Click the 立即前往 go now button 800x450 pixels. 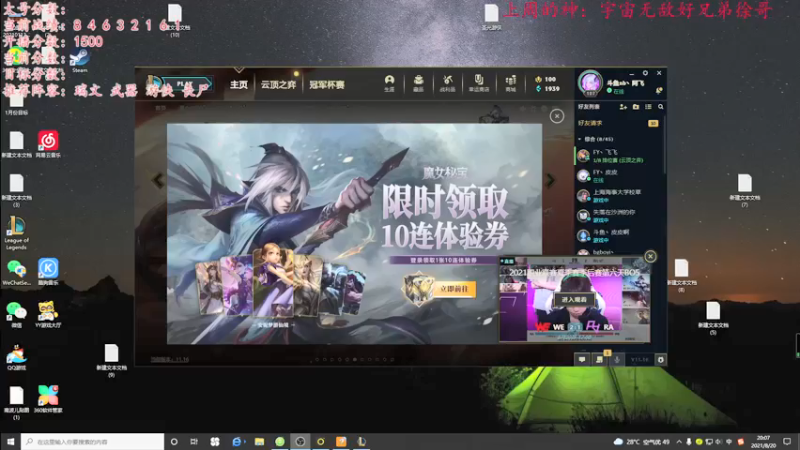coord(454,289)
